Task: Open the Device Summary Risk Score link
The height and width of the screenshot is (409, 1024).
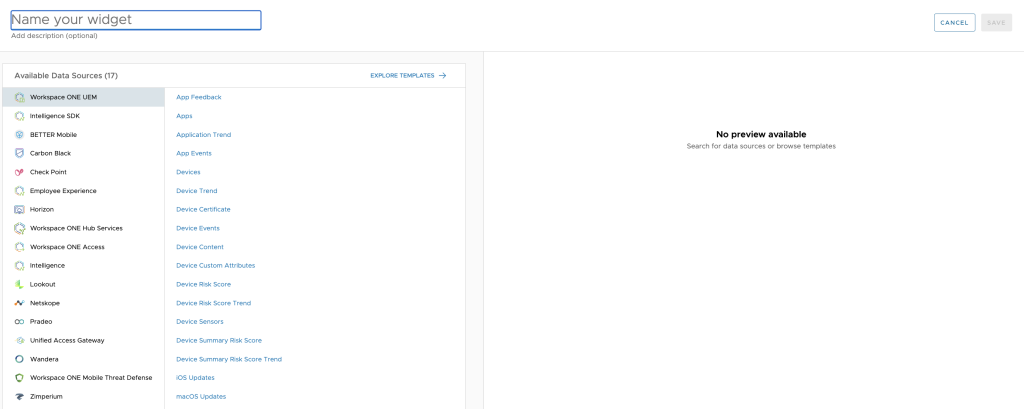Action: pos(219,340)
